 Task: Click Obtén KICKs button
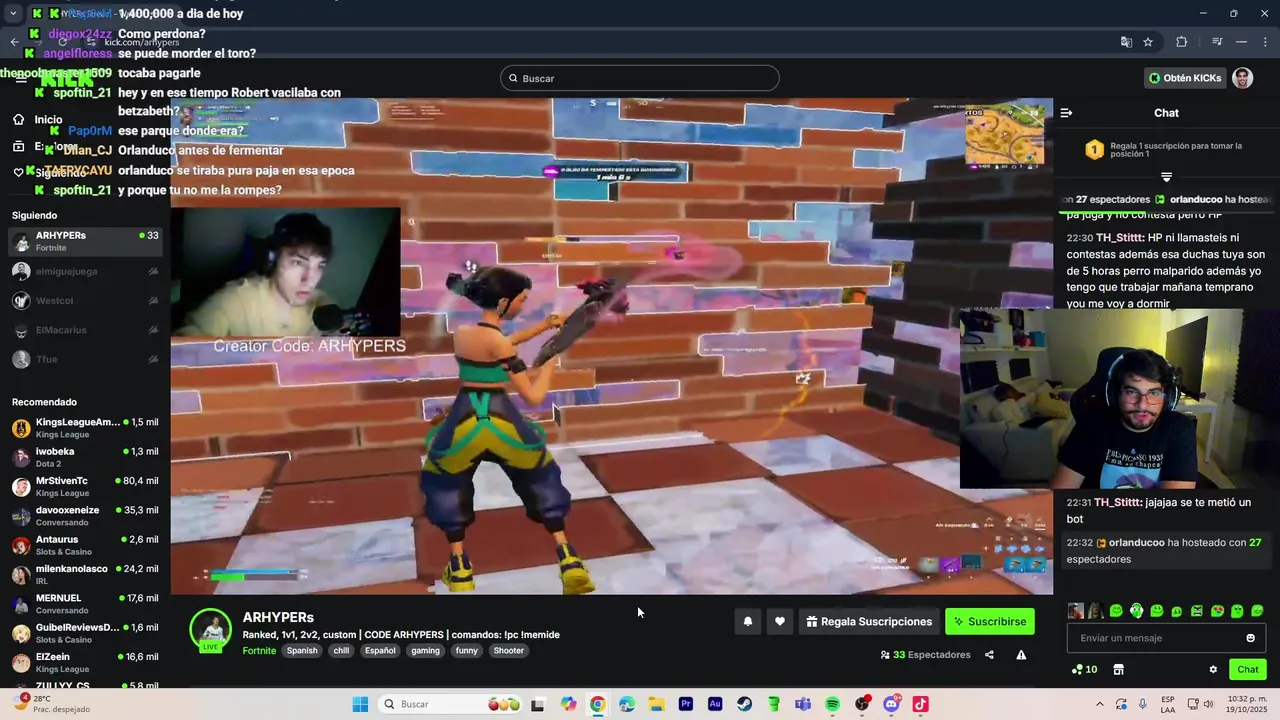click(1185, 78)
